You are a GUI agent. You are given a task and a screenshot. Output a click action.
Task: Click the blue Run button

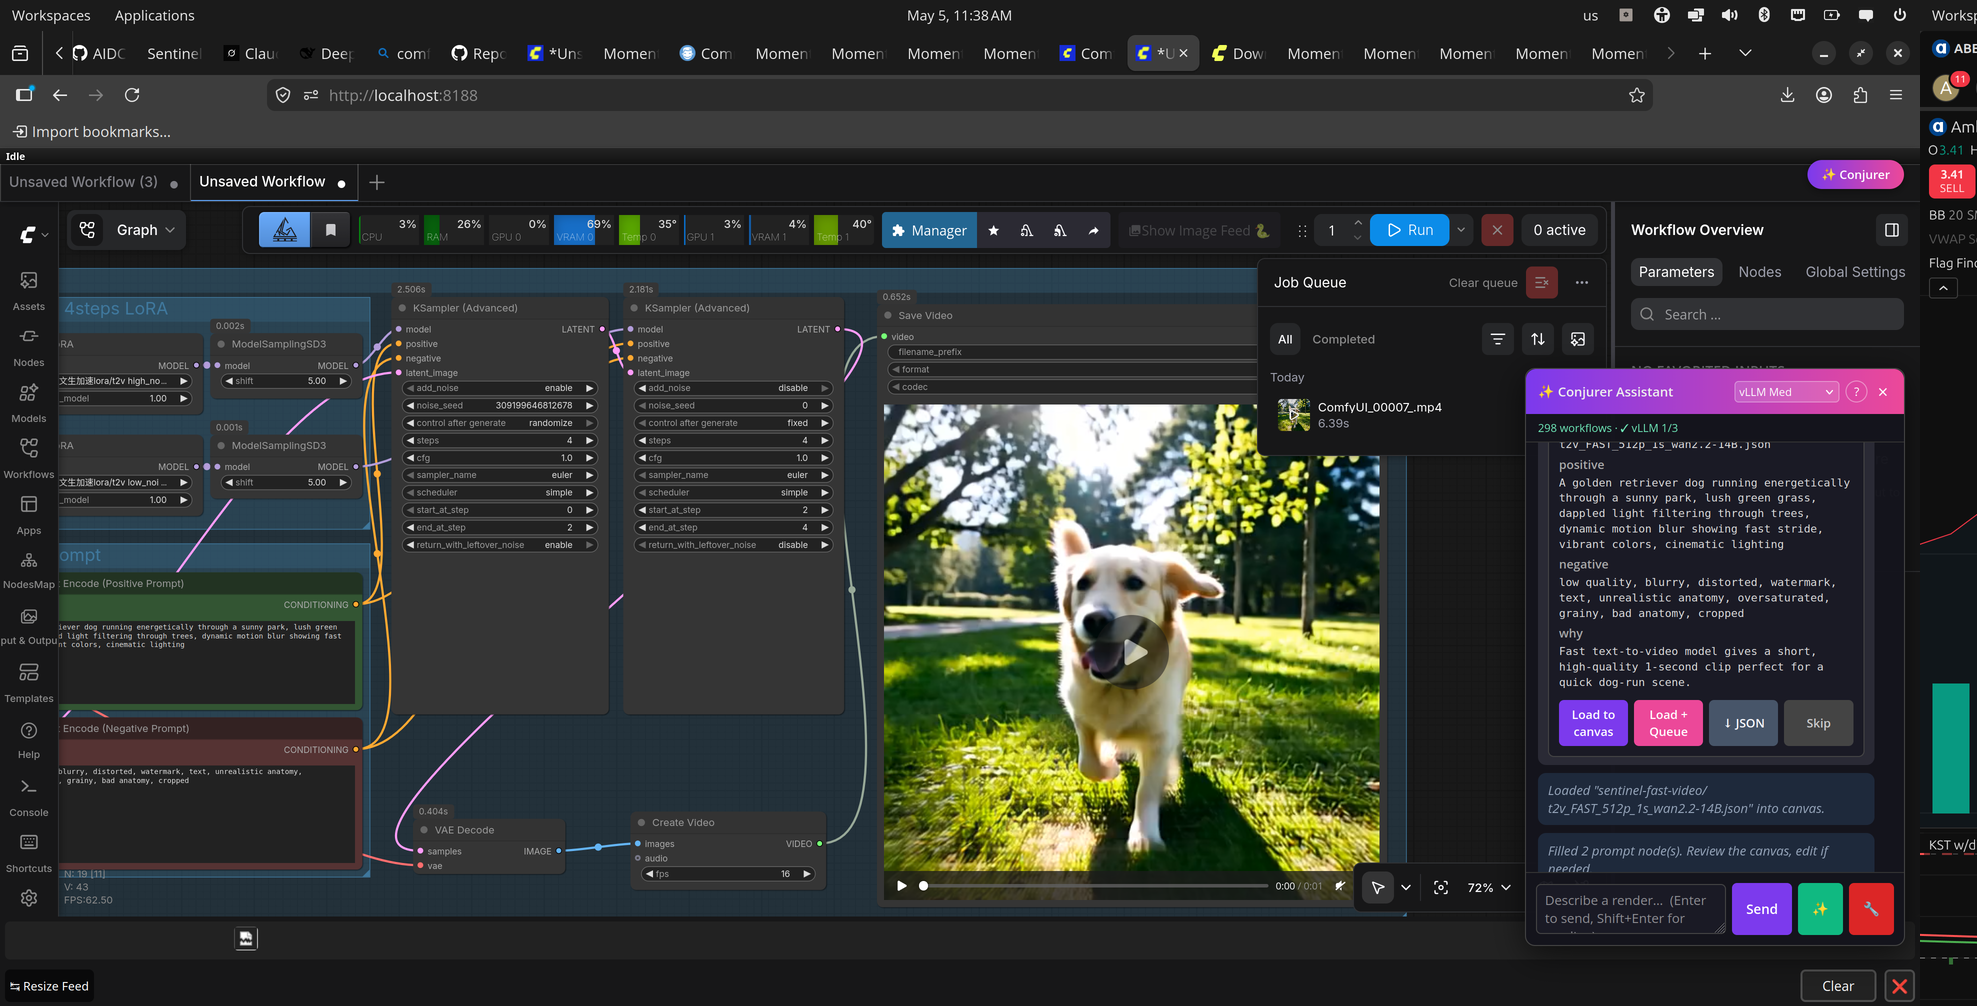1410,230
